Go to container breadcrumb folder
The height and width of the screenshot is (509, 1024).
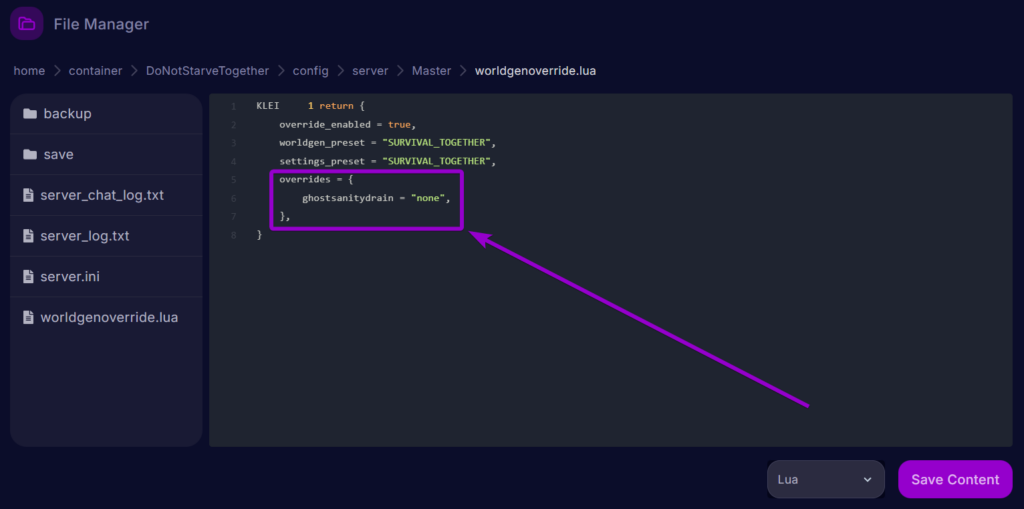click(x=96, y=71)
